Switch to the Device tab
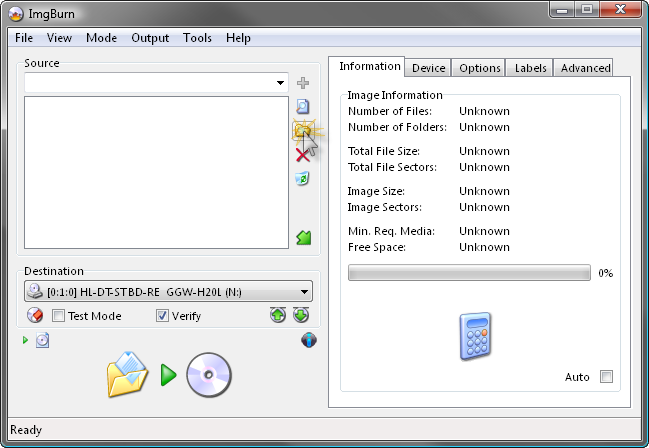This screenshot has height=448, width=649. (x=428, y=68)
